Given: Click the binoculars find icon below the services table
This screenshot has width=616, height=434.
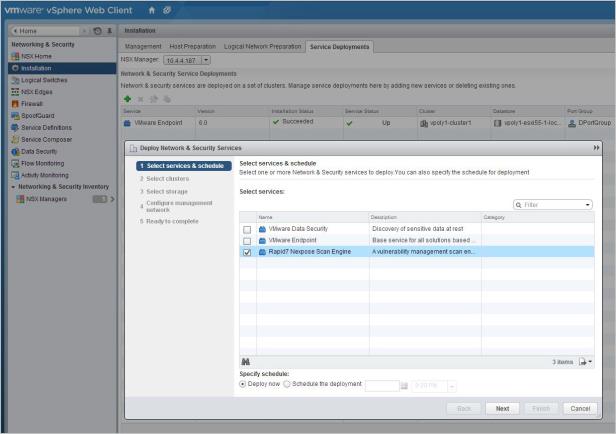Looking at the screenshot, I should (x=245, y=361).
